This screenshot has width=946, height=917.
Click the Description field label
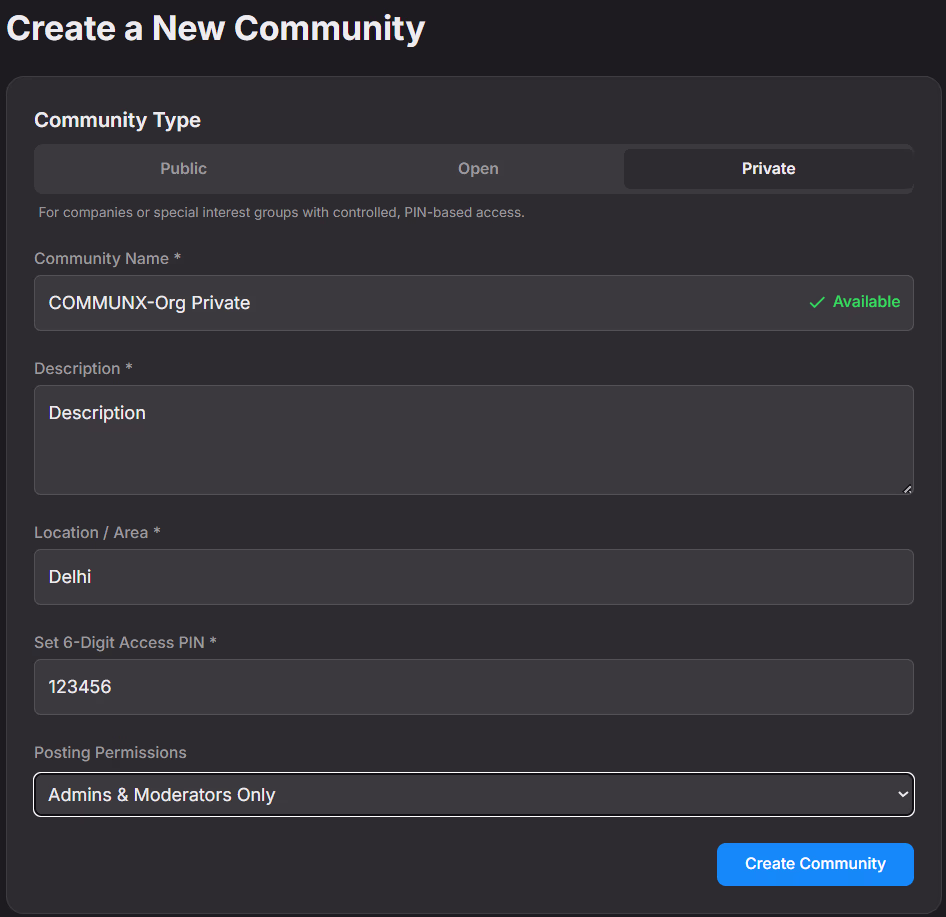[83, 368]
